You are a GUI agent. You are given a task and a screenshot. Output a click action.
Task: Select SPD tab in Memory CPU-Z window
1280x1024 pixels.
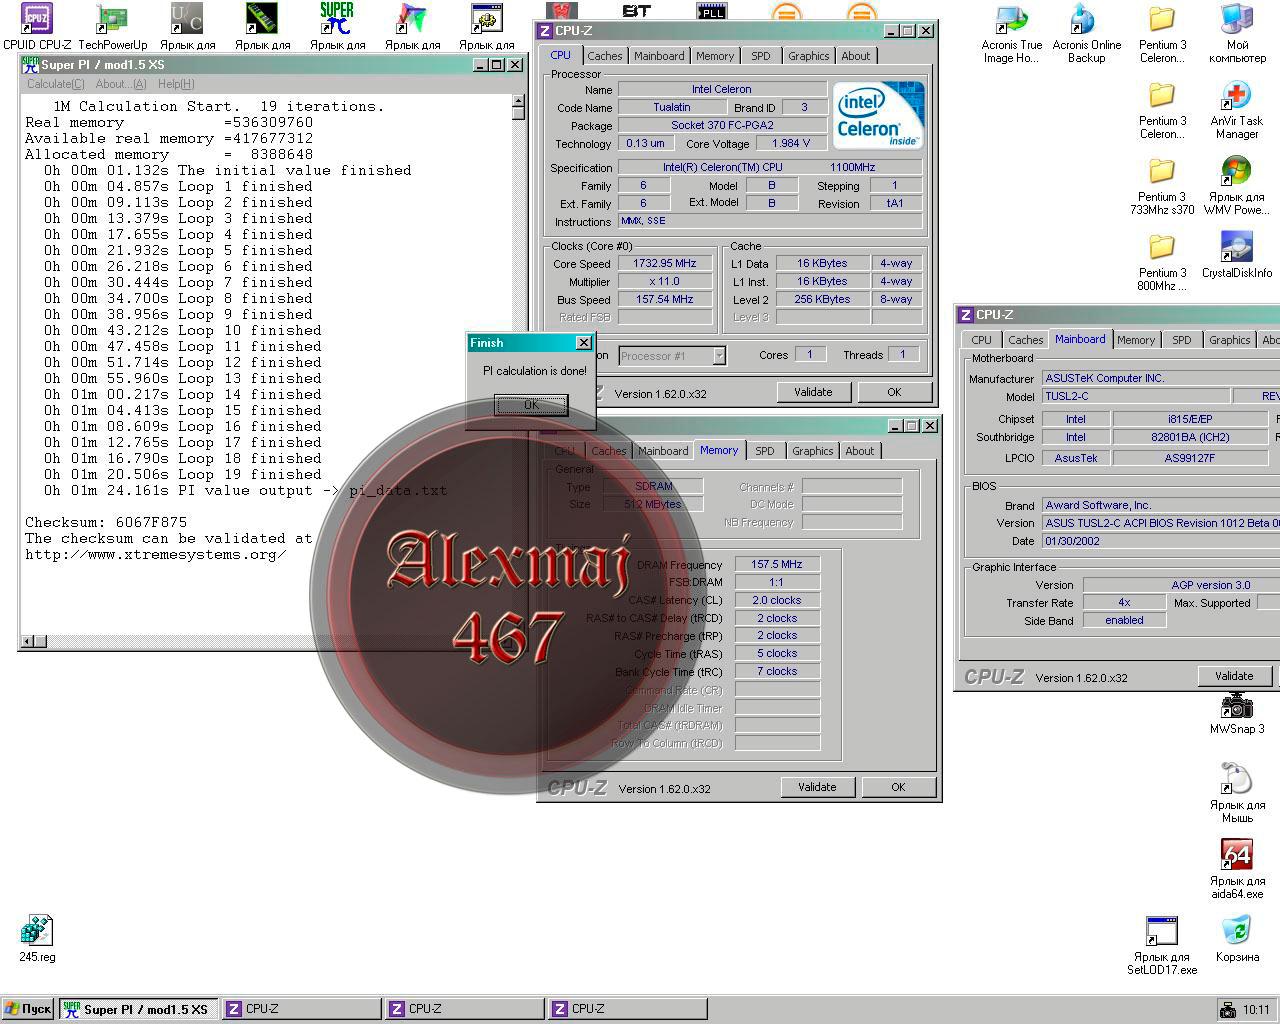765,451
